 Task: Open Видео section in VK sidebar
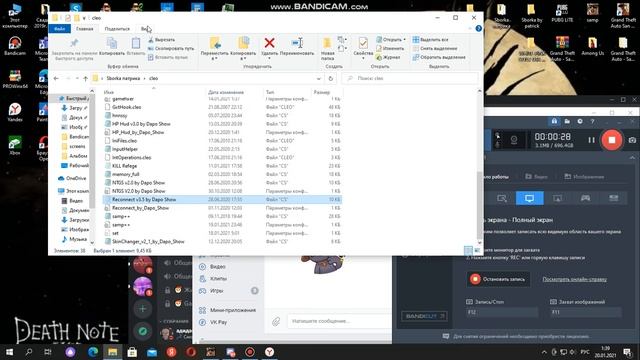(x=218, y=267)
